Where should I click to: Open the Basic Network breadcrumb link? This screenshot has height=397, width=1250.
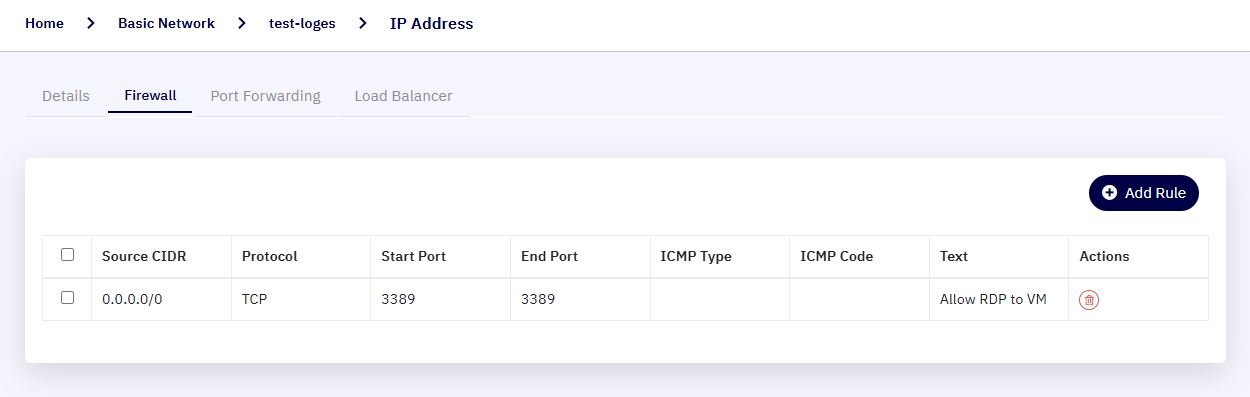[166, 23]
